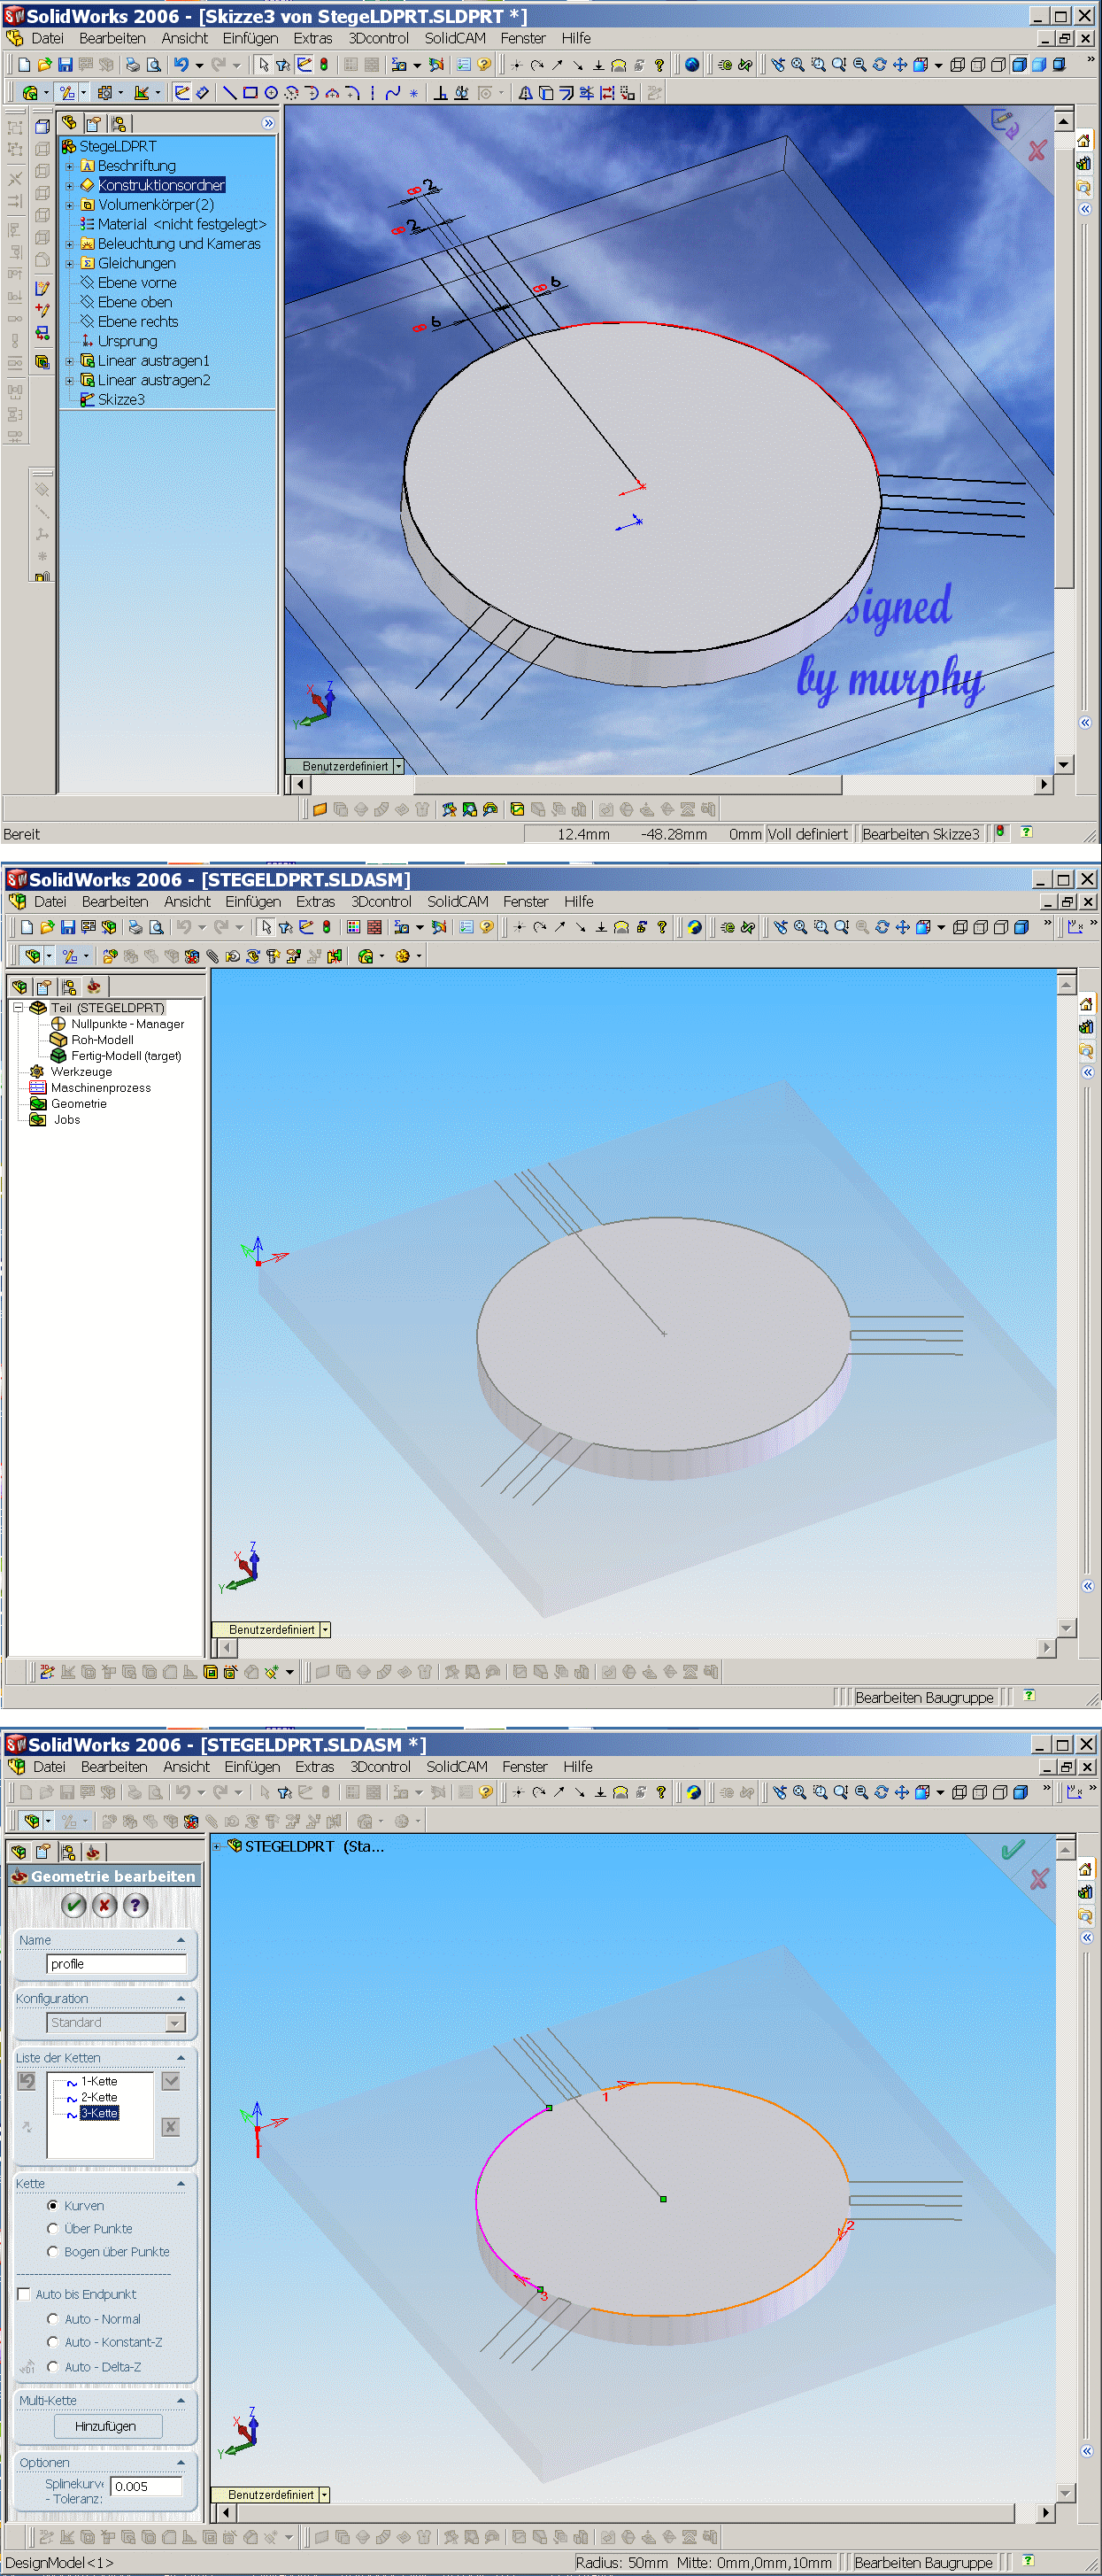Viewport: 1102px width, 2576px height.
Task: Select the Line sketch tool
Action: click(x=229, y=93)
